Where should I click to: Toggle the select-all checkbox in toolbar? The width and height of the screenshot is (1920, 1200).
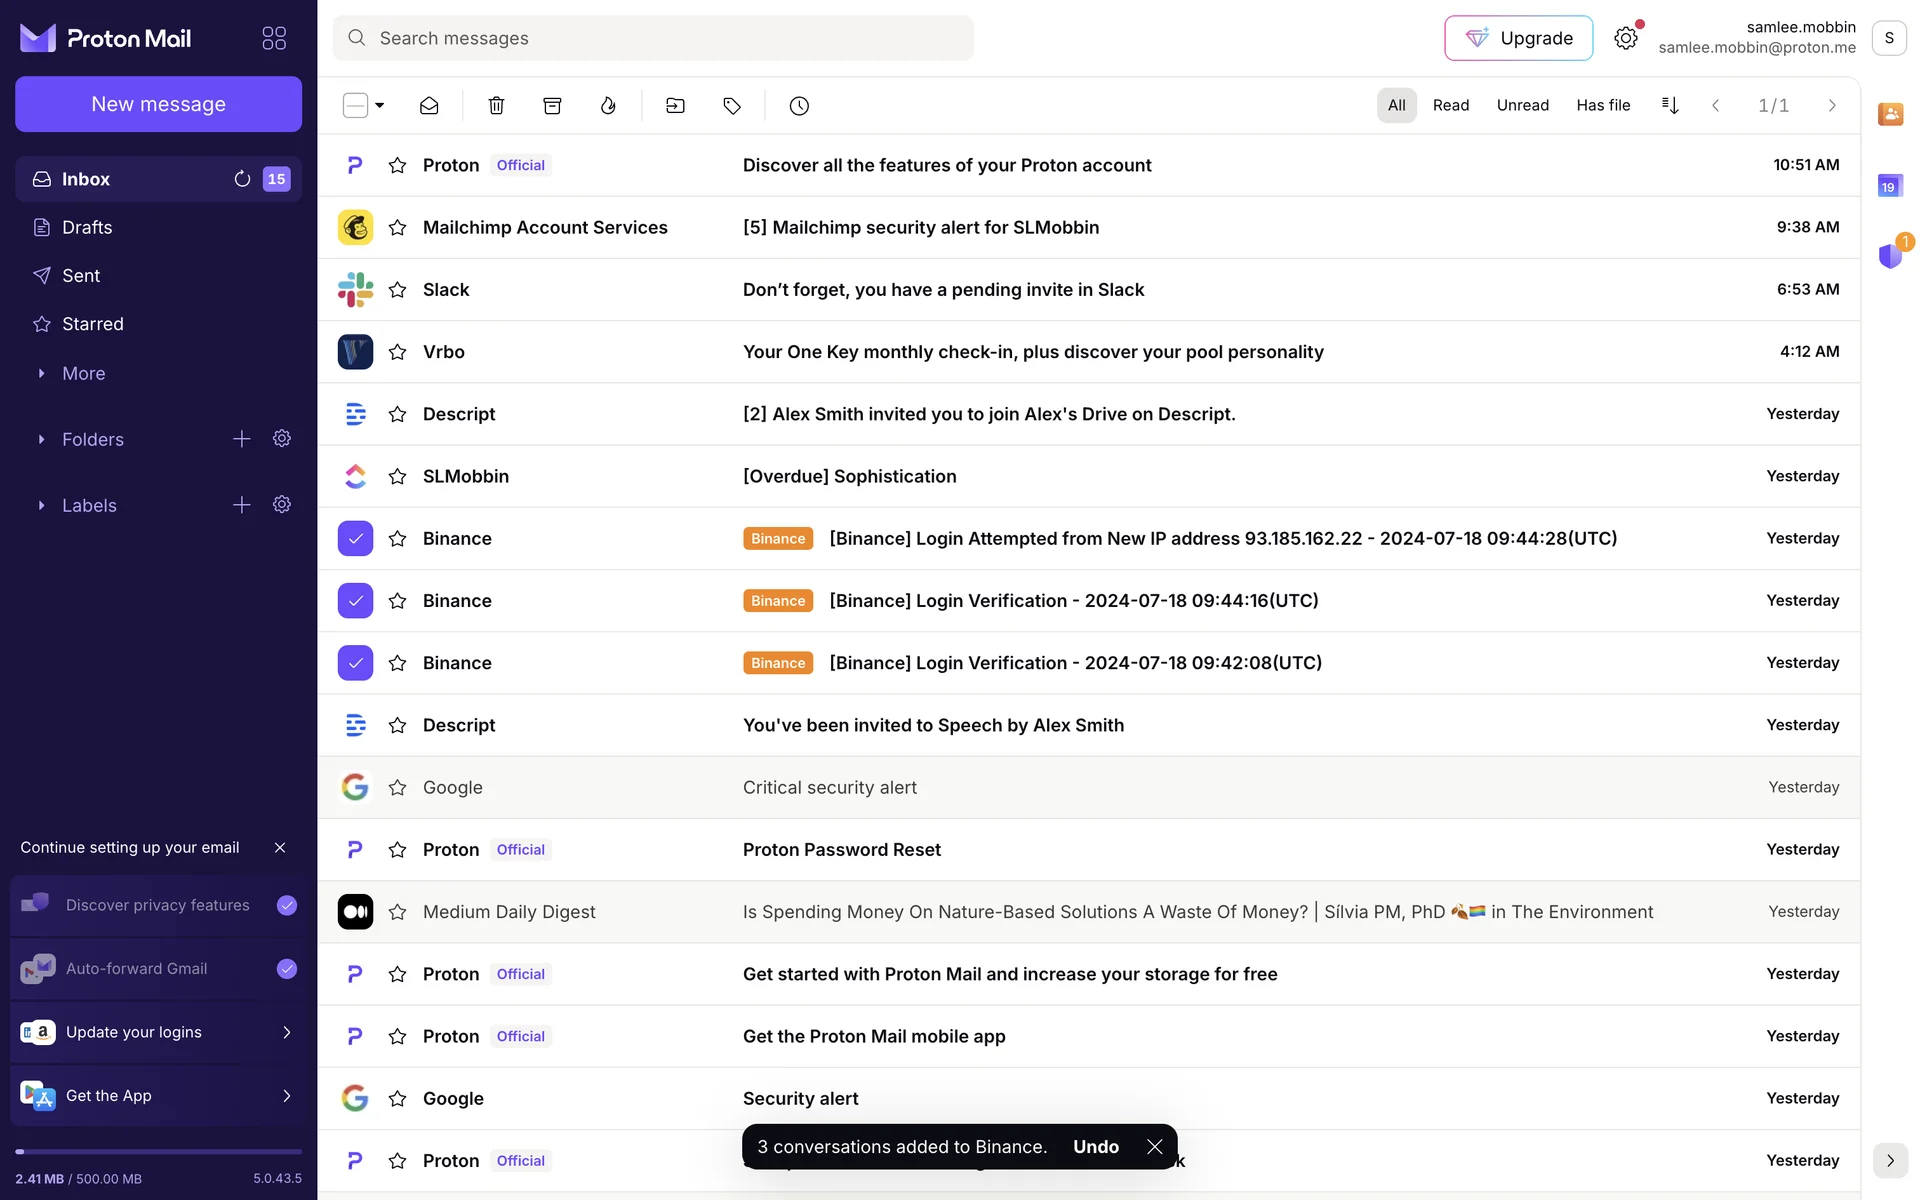pos(355,106)
